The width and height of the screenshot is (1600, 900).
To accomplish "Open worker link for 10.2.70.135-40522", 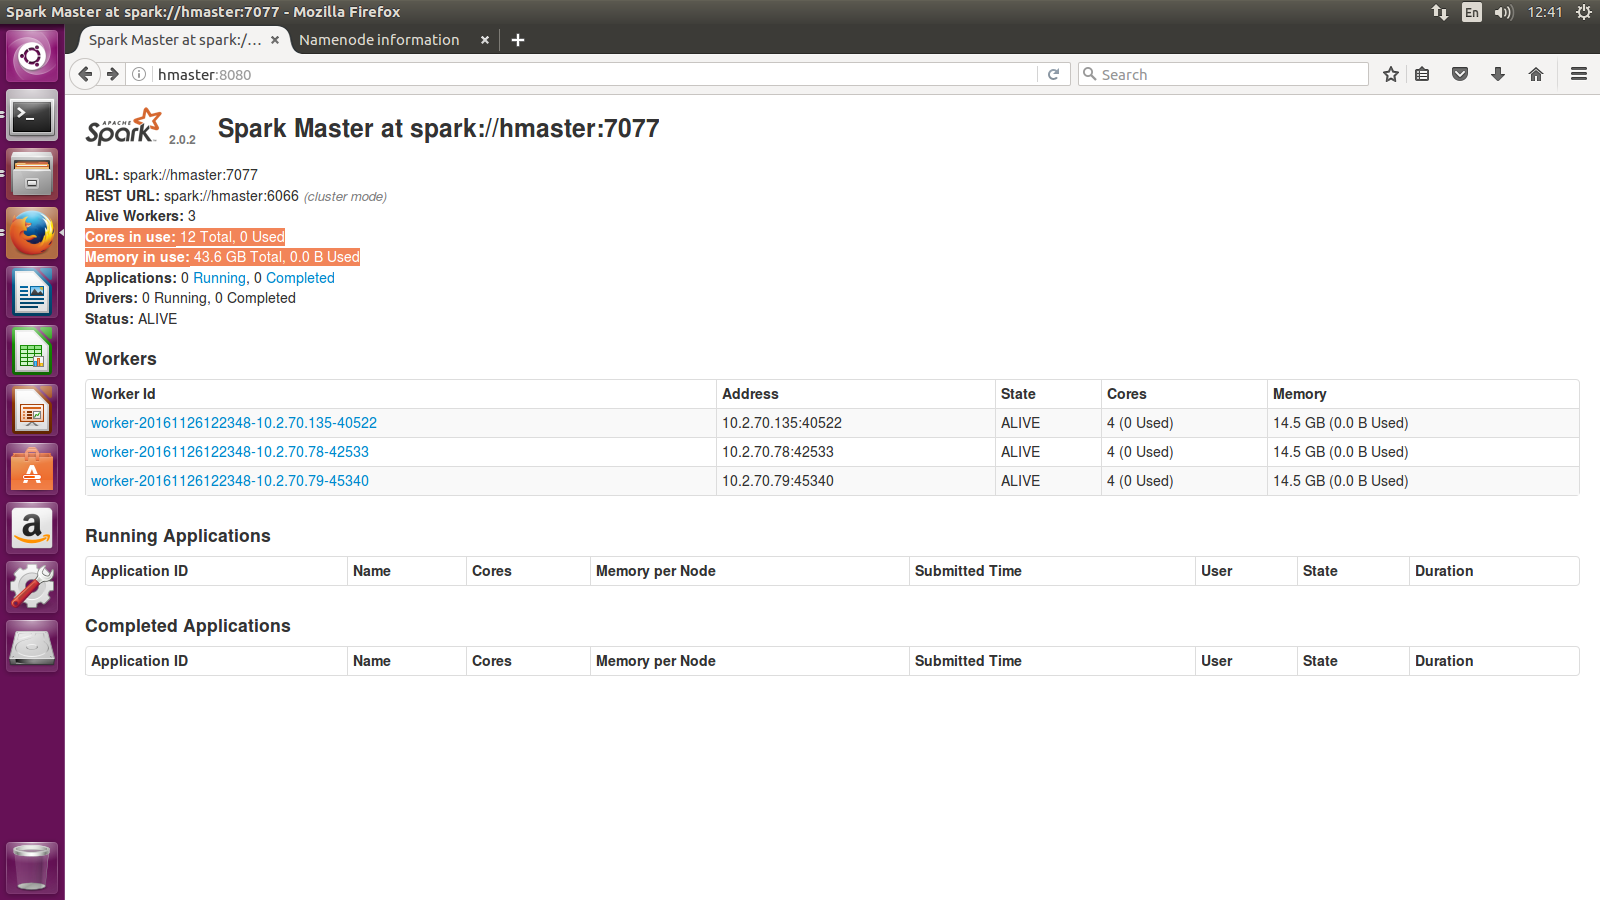I will [x=234, y=423].
